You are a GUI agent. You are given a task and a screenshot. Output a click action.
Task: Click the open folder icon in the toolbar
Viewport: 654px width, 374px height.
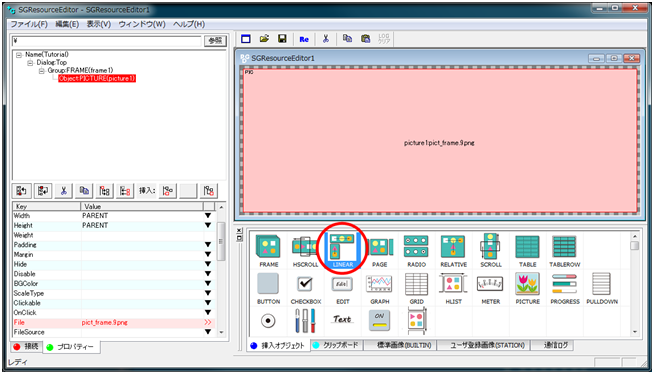[x=264, y=39]
